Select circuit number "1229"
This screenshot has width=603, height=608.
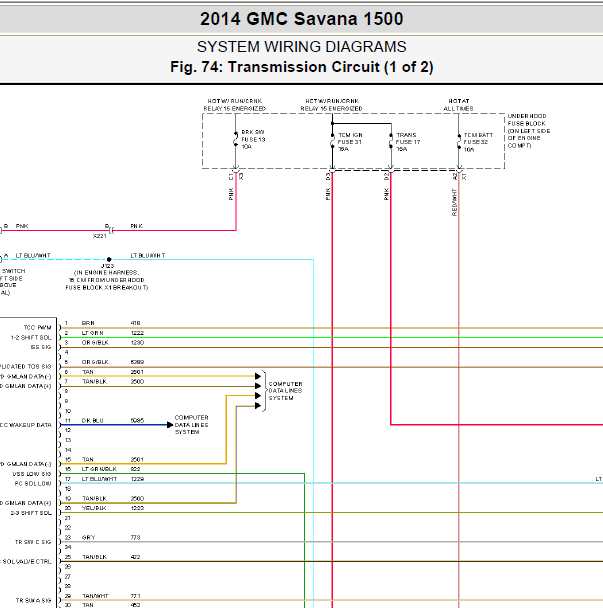(137, 479)
